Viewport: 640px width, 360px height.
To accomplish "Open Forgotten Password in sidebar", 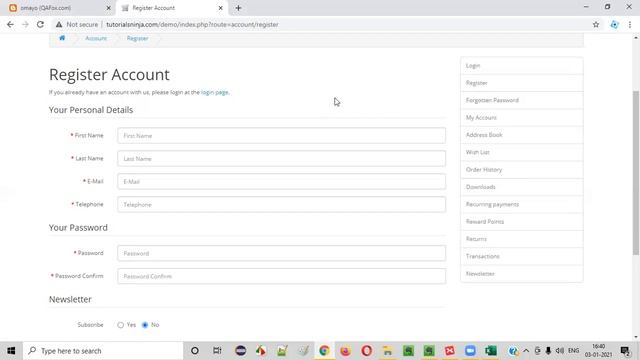I will (x=522, y=100).
